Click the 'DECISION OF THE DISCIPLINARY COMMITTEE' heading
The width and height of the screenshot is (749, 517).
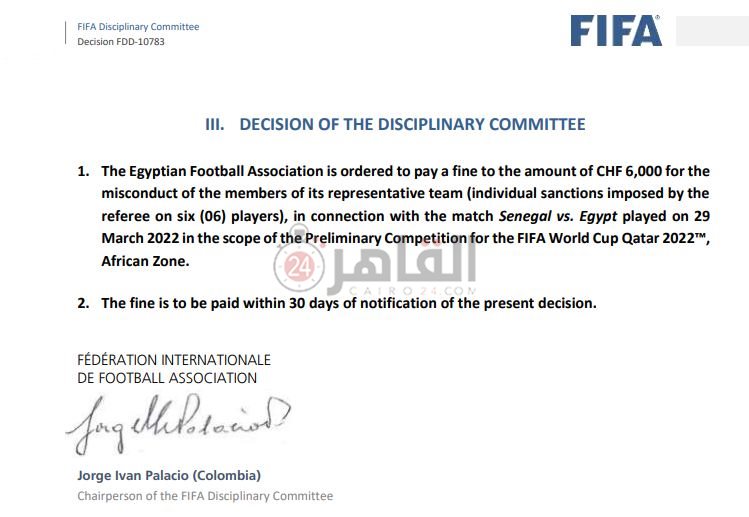[x=412, y=125]
